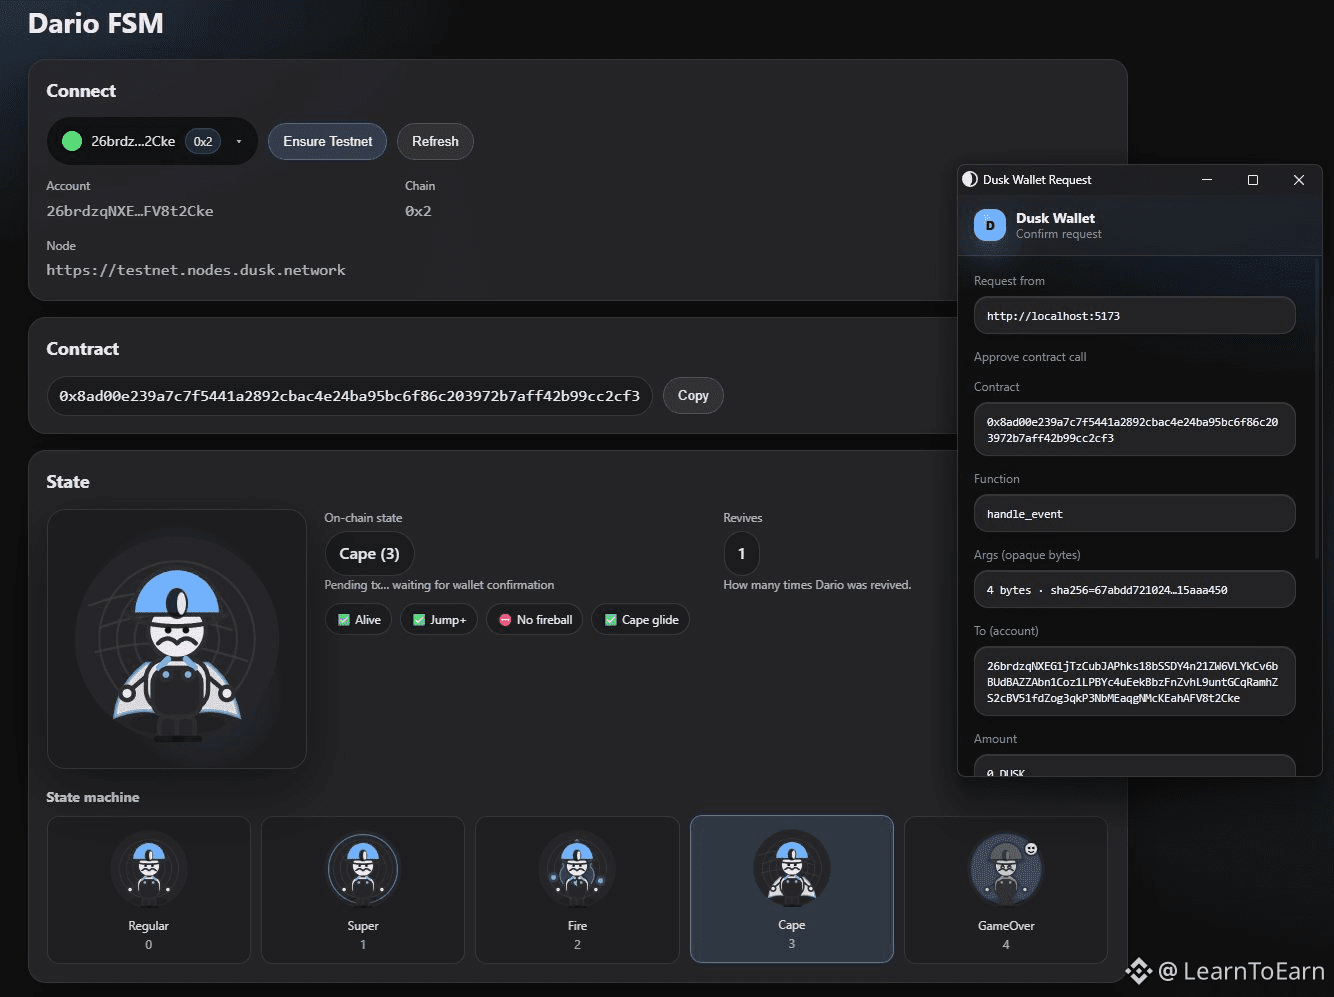Click the To account address box
The height and width of the screenshot is (997, 1334).
tap(1135, 681)
